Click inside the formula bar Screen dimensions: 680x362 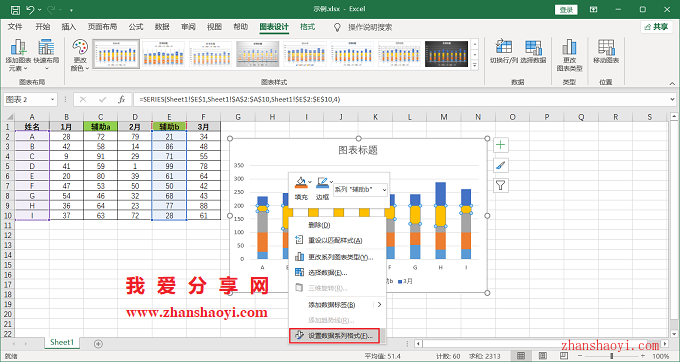(x=401, y=99)
